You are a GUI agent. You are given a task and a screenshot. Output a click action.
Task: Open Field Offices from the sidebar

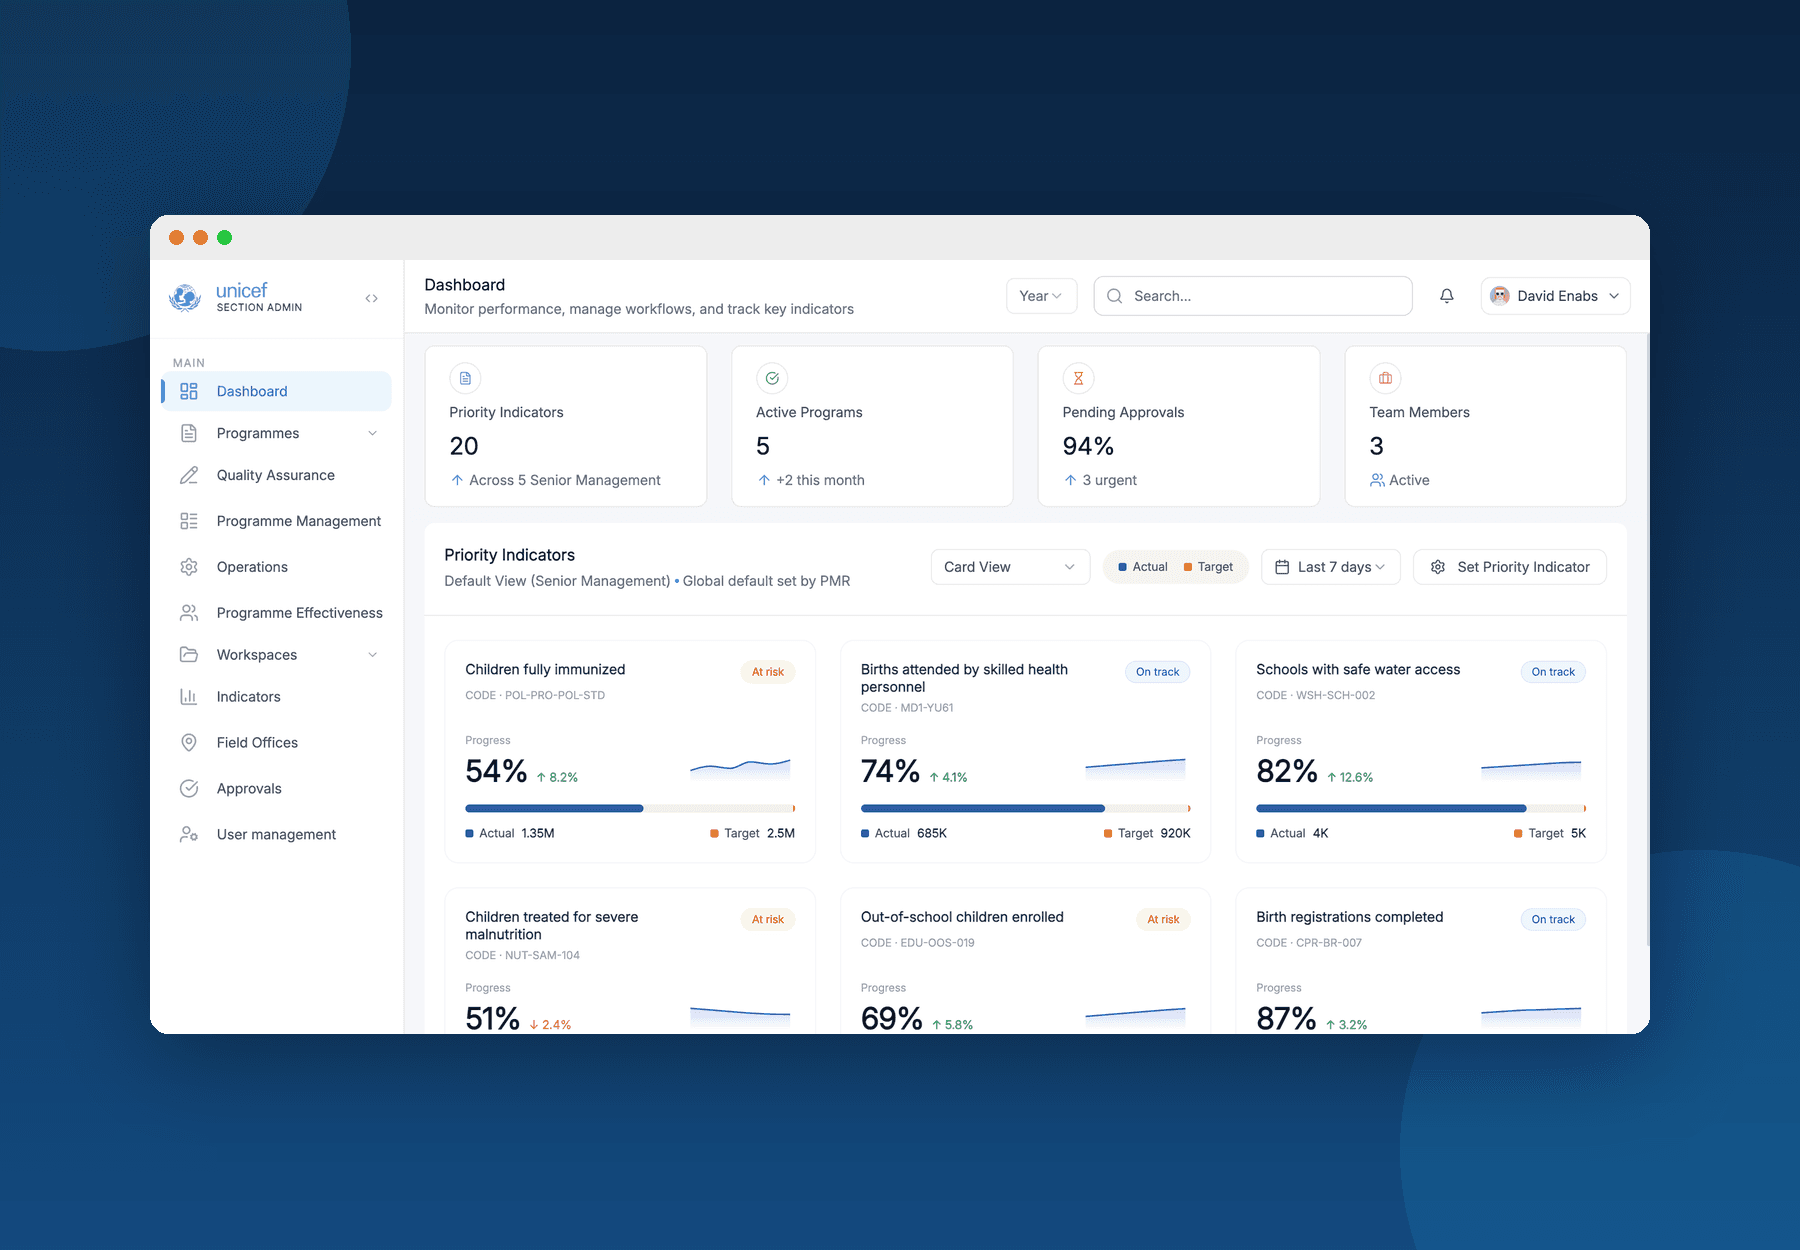click(x=276, y=743)
